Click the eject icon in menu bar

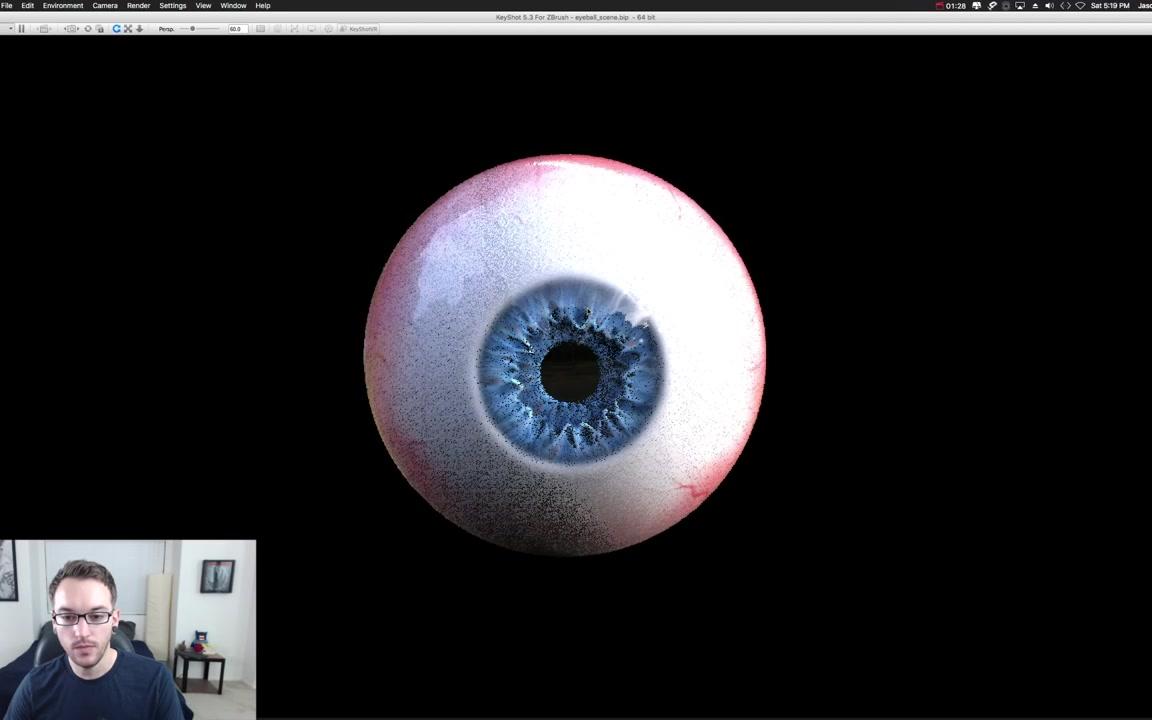coord(1035,5)
